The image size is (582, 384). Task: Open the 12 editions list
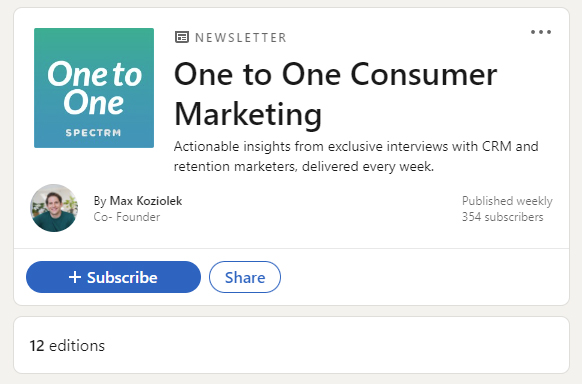click(67, 346)
